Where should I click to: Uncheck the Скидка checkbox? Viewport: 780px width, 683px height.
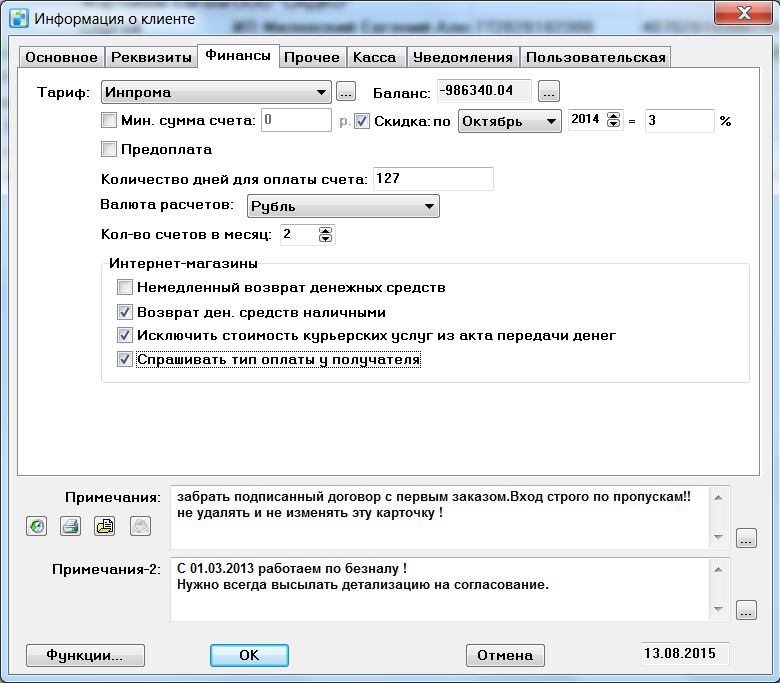362,121
